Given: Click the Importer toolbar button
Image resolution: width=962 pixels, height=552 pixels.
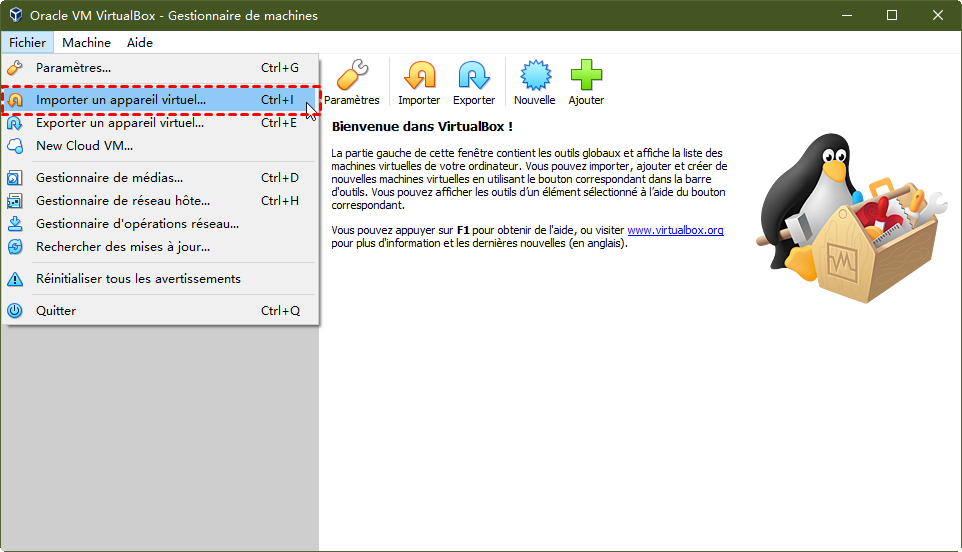Looking at the screenshot, I should coord(419,82).
